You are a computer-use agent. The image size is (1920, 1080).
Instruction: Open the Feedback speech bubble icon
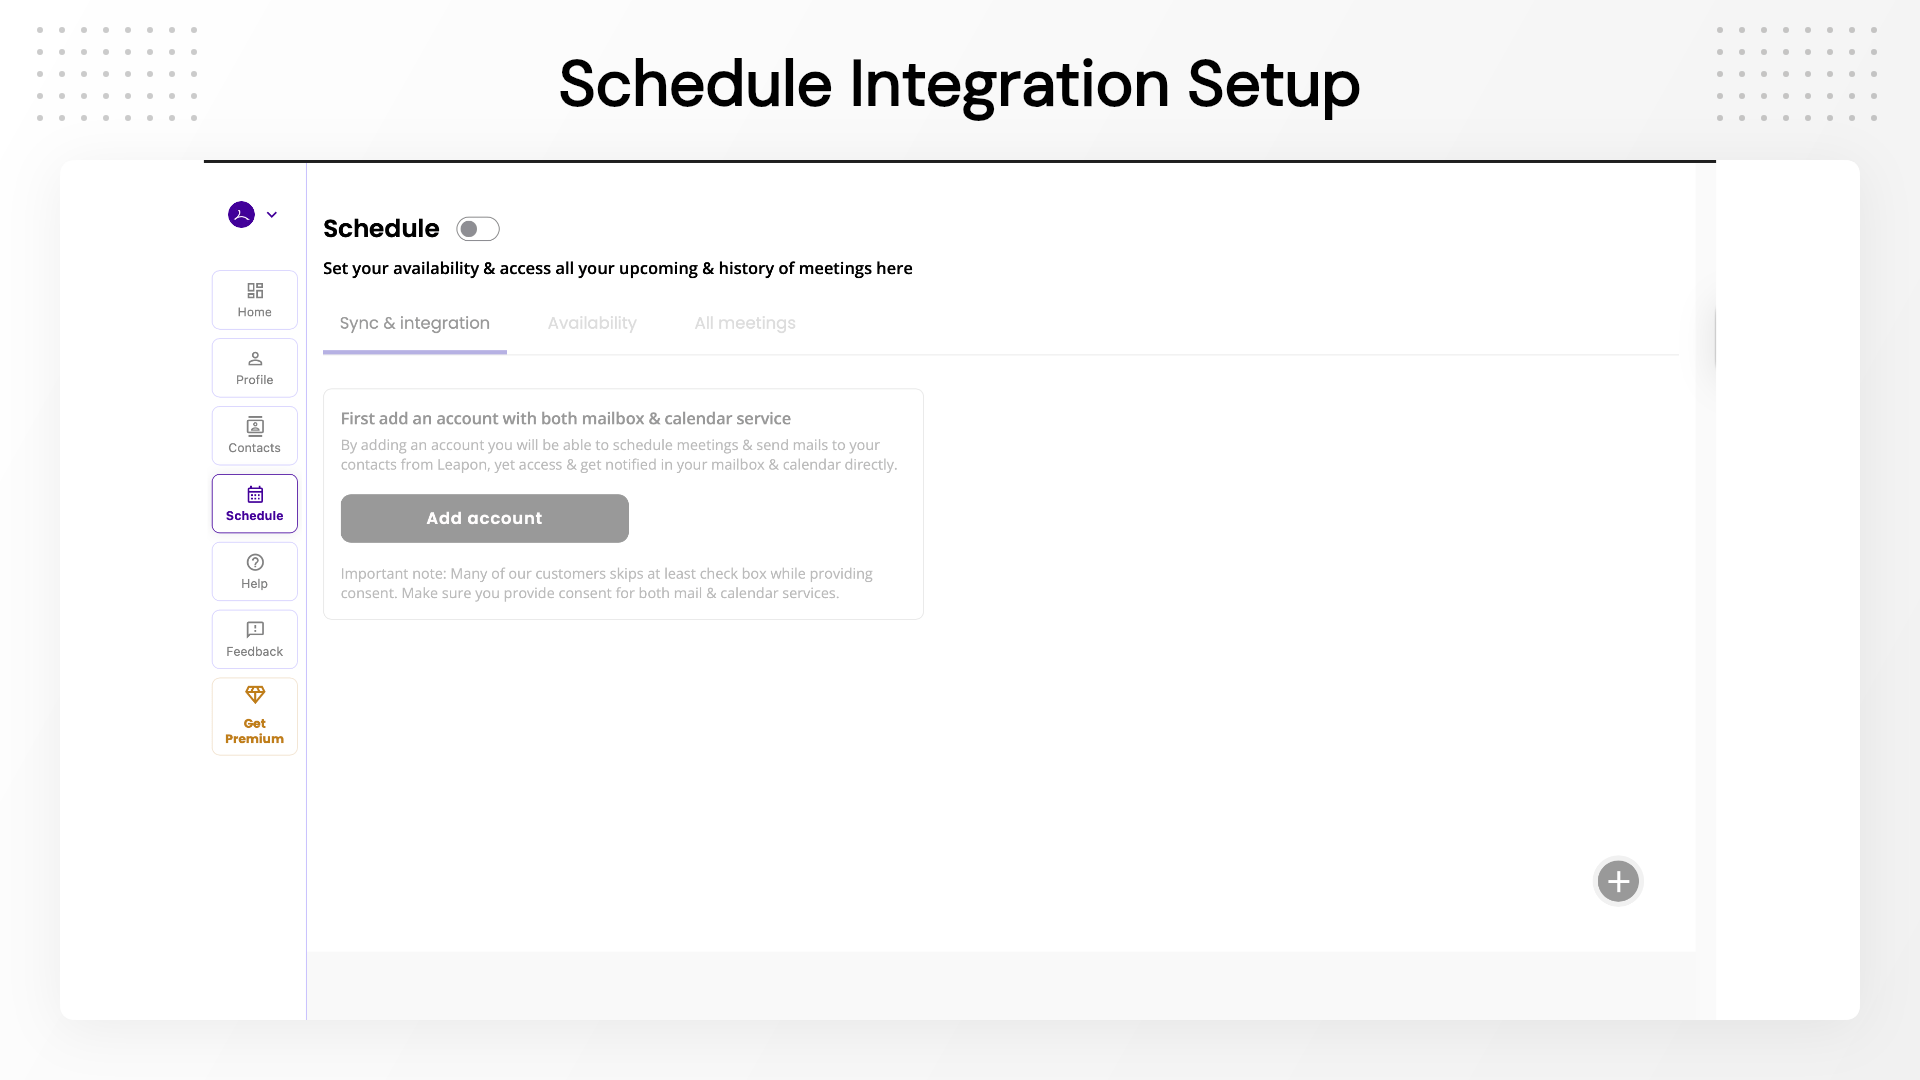[255, 630]
